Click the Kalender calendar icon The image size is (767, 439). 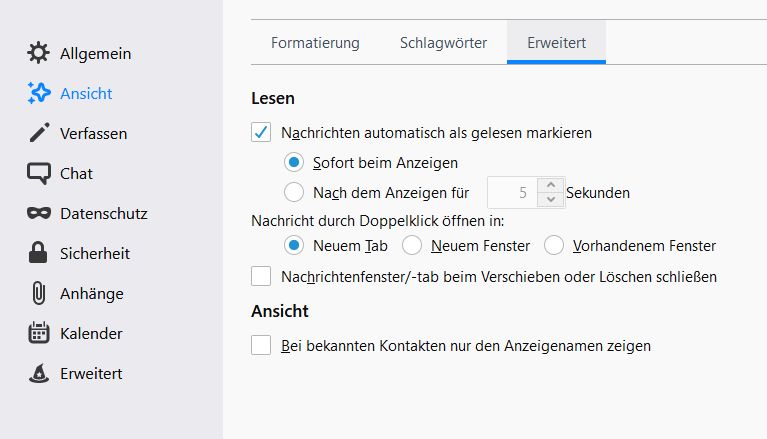[x=38, y=333]
